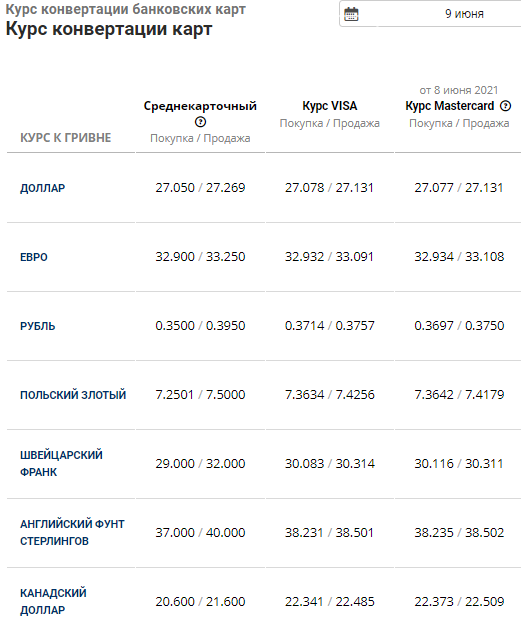The image size is (521, 625).
Task: Click the calendar icon in date picker
Action: 351,14
